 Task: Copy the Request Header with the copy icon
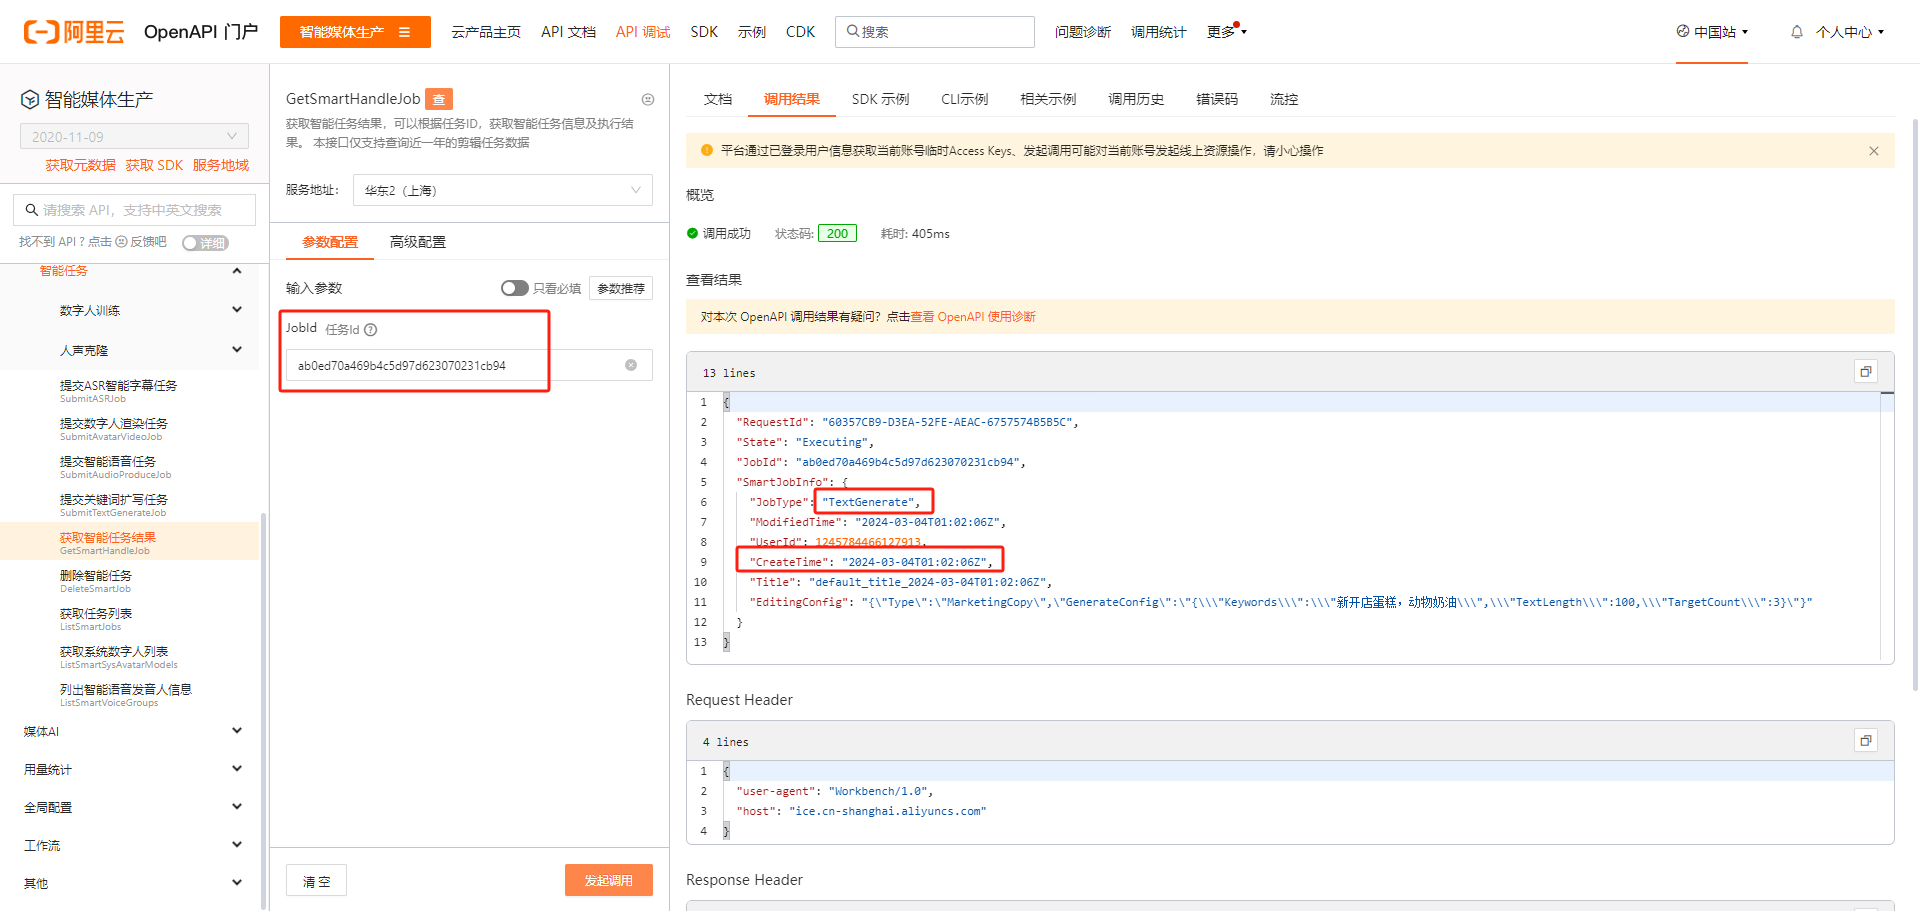(x=1866, y=741)
